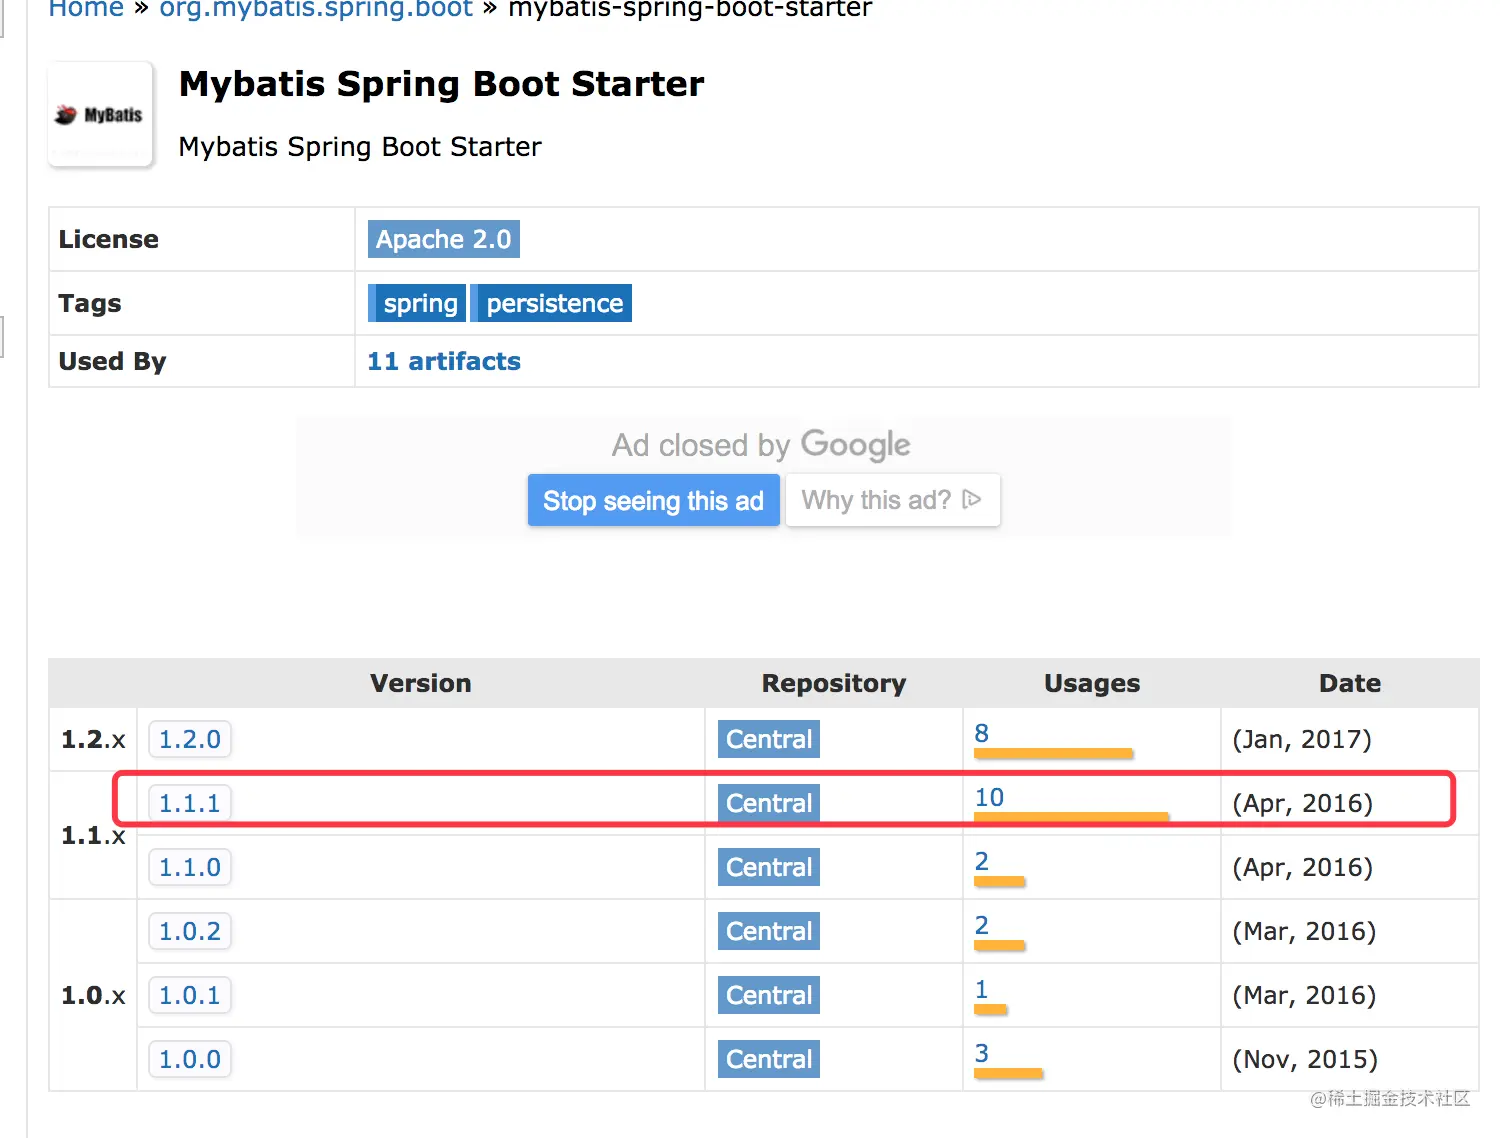Click Central repository badge for 1.0.2

click(x=769, y=931)
